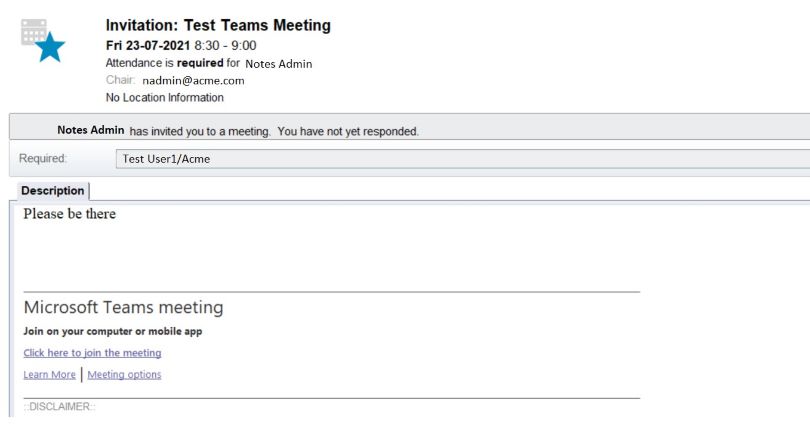Open the "Click here to join the meeting" link
The image size is (810, 424).
coord(92,353)
